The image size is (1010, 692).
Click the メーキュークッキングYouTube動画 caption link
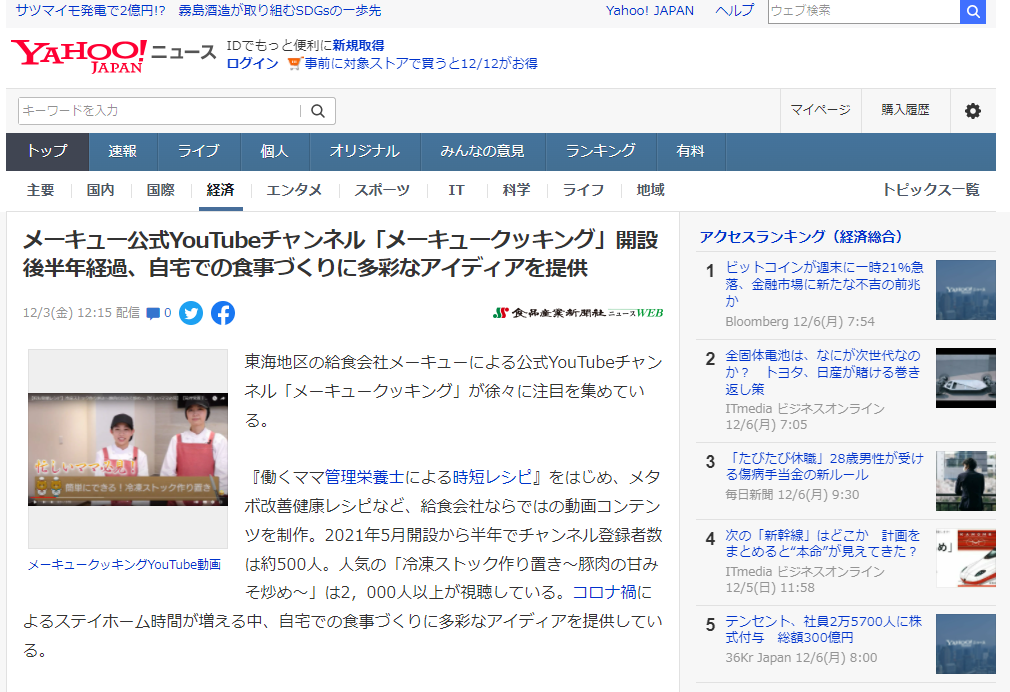click(124, 565)
